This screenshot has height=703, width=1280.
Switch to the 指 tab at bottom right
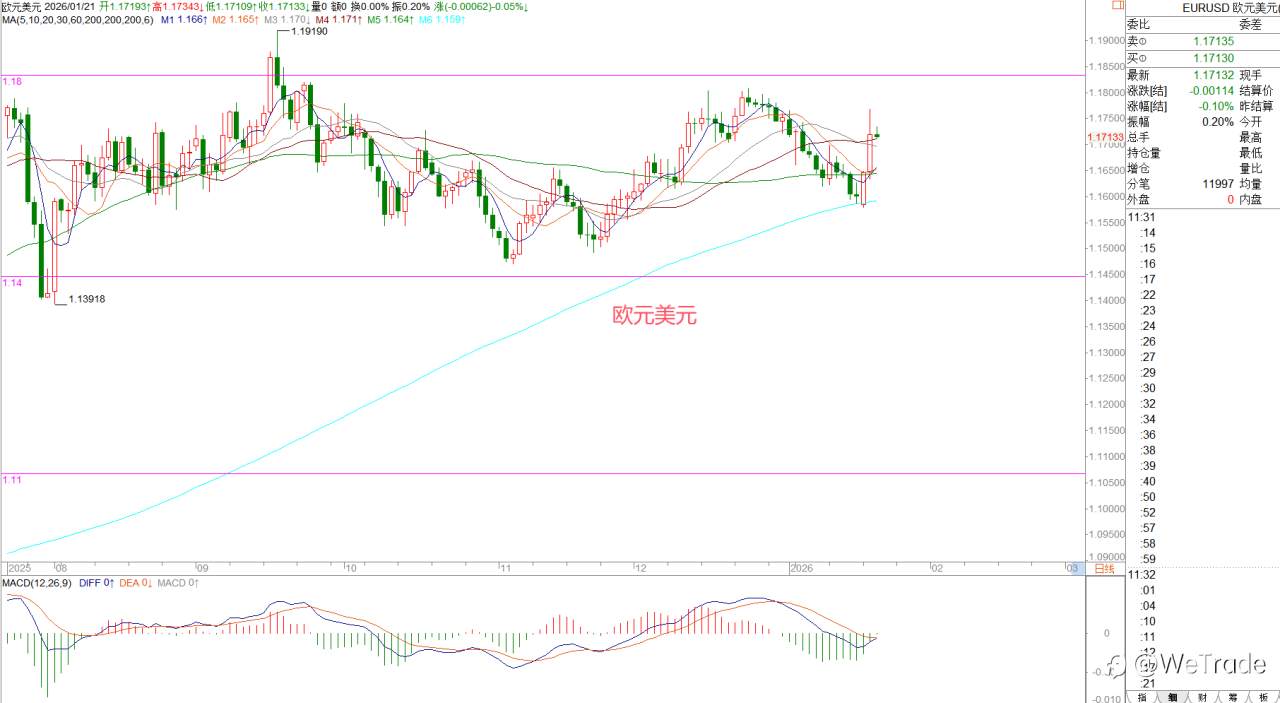pos(1143,697)
